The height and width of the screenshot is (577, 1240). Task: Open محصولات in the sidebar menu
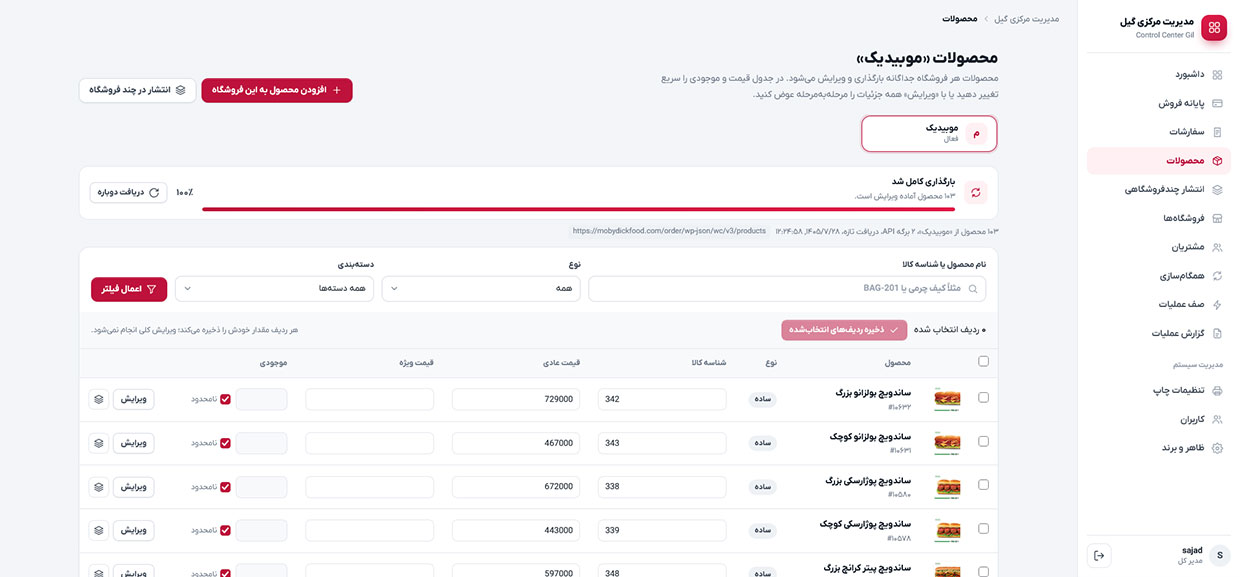point(1159,161)
